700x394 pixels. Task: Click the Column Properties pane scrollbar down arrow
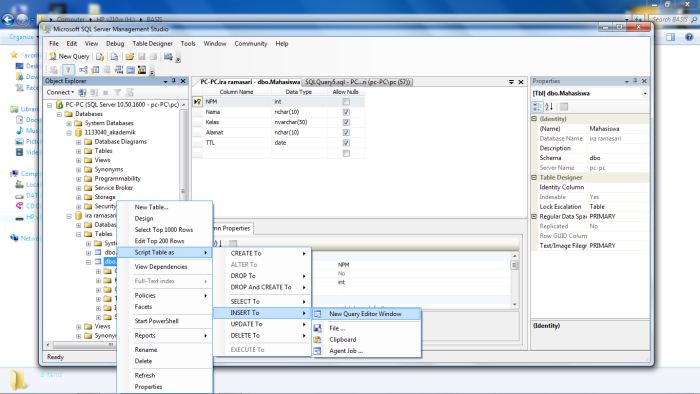pos(514,304)
